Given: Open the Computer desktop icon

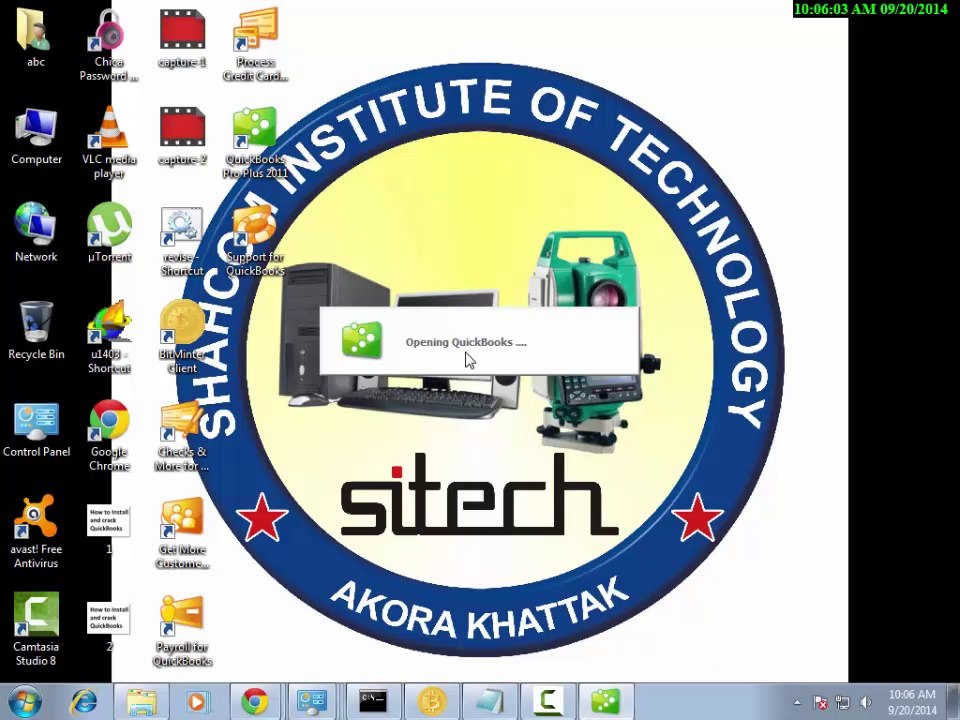Looking at the screenshot, I should coord(36,136).
